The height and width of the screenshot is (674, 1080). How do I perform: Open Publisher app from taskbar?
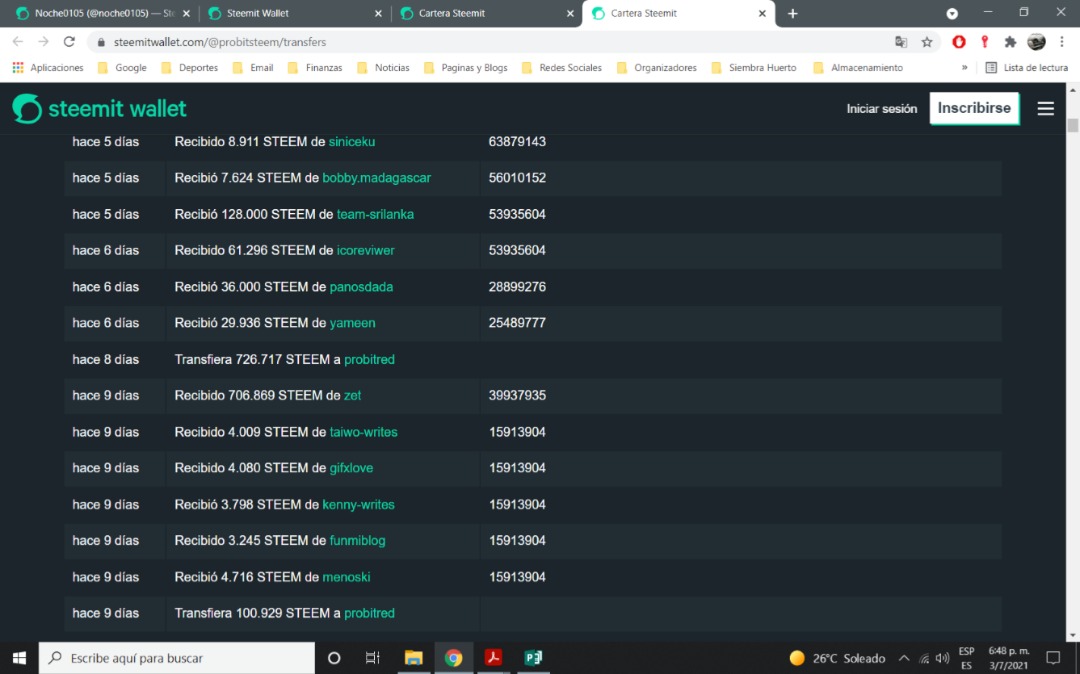pyautogui.click(x=533, y=658)
